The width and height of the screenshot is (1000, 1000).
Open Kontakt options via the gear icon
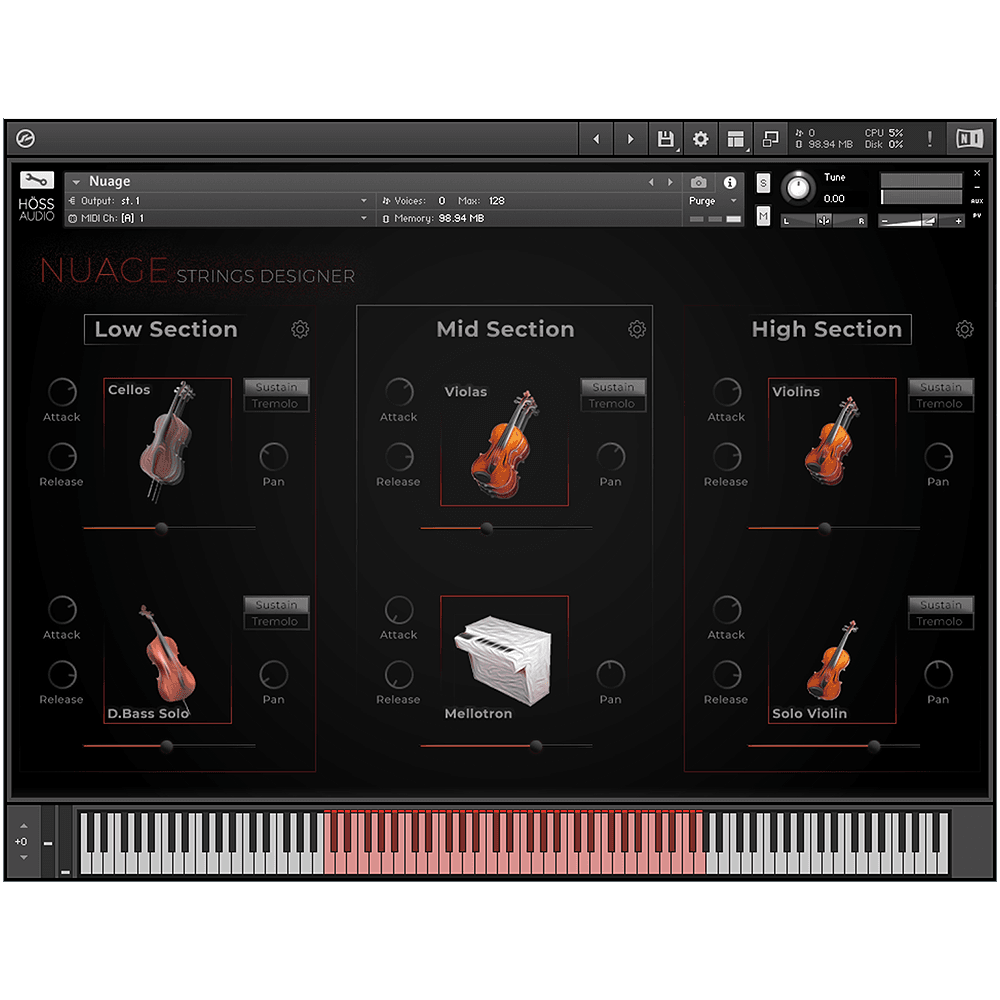(700, 139)
